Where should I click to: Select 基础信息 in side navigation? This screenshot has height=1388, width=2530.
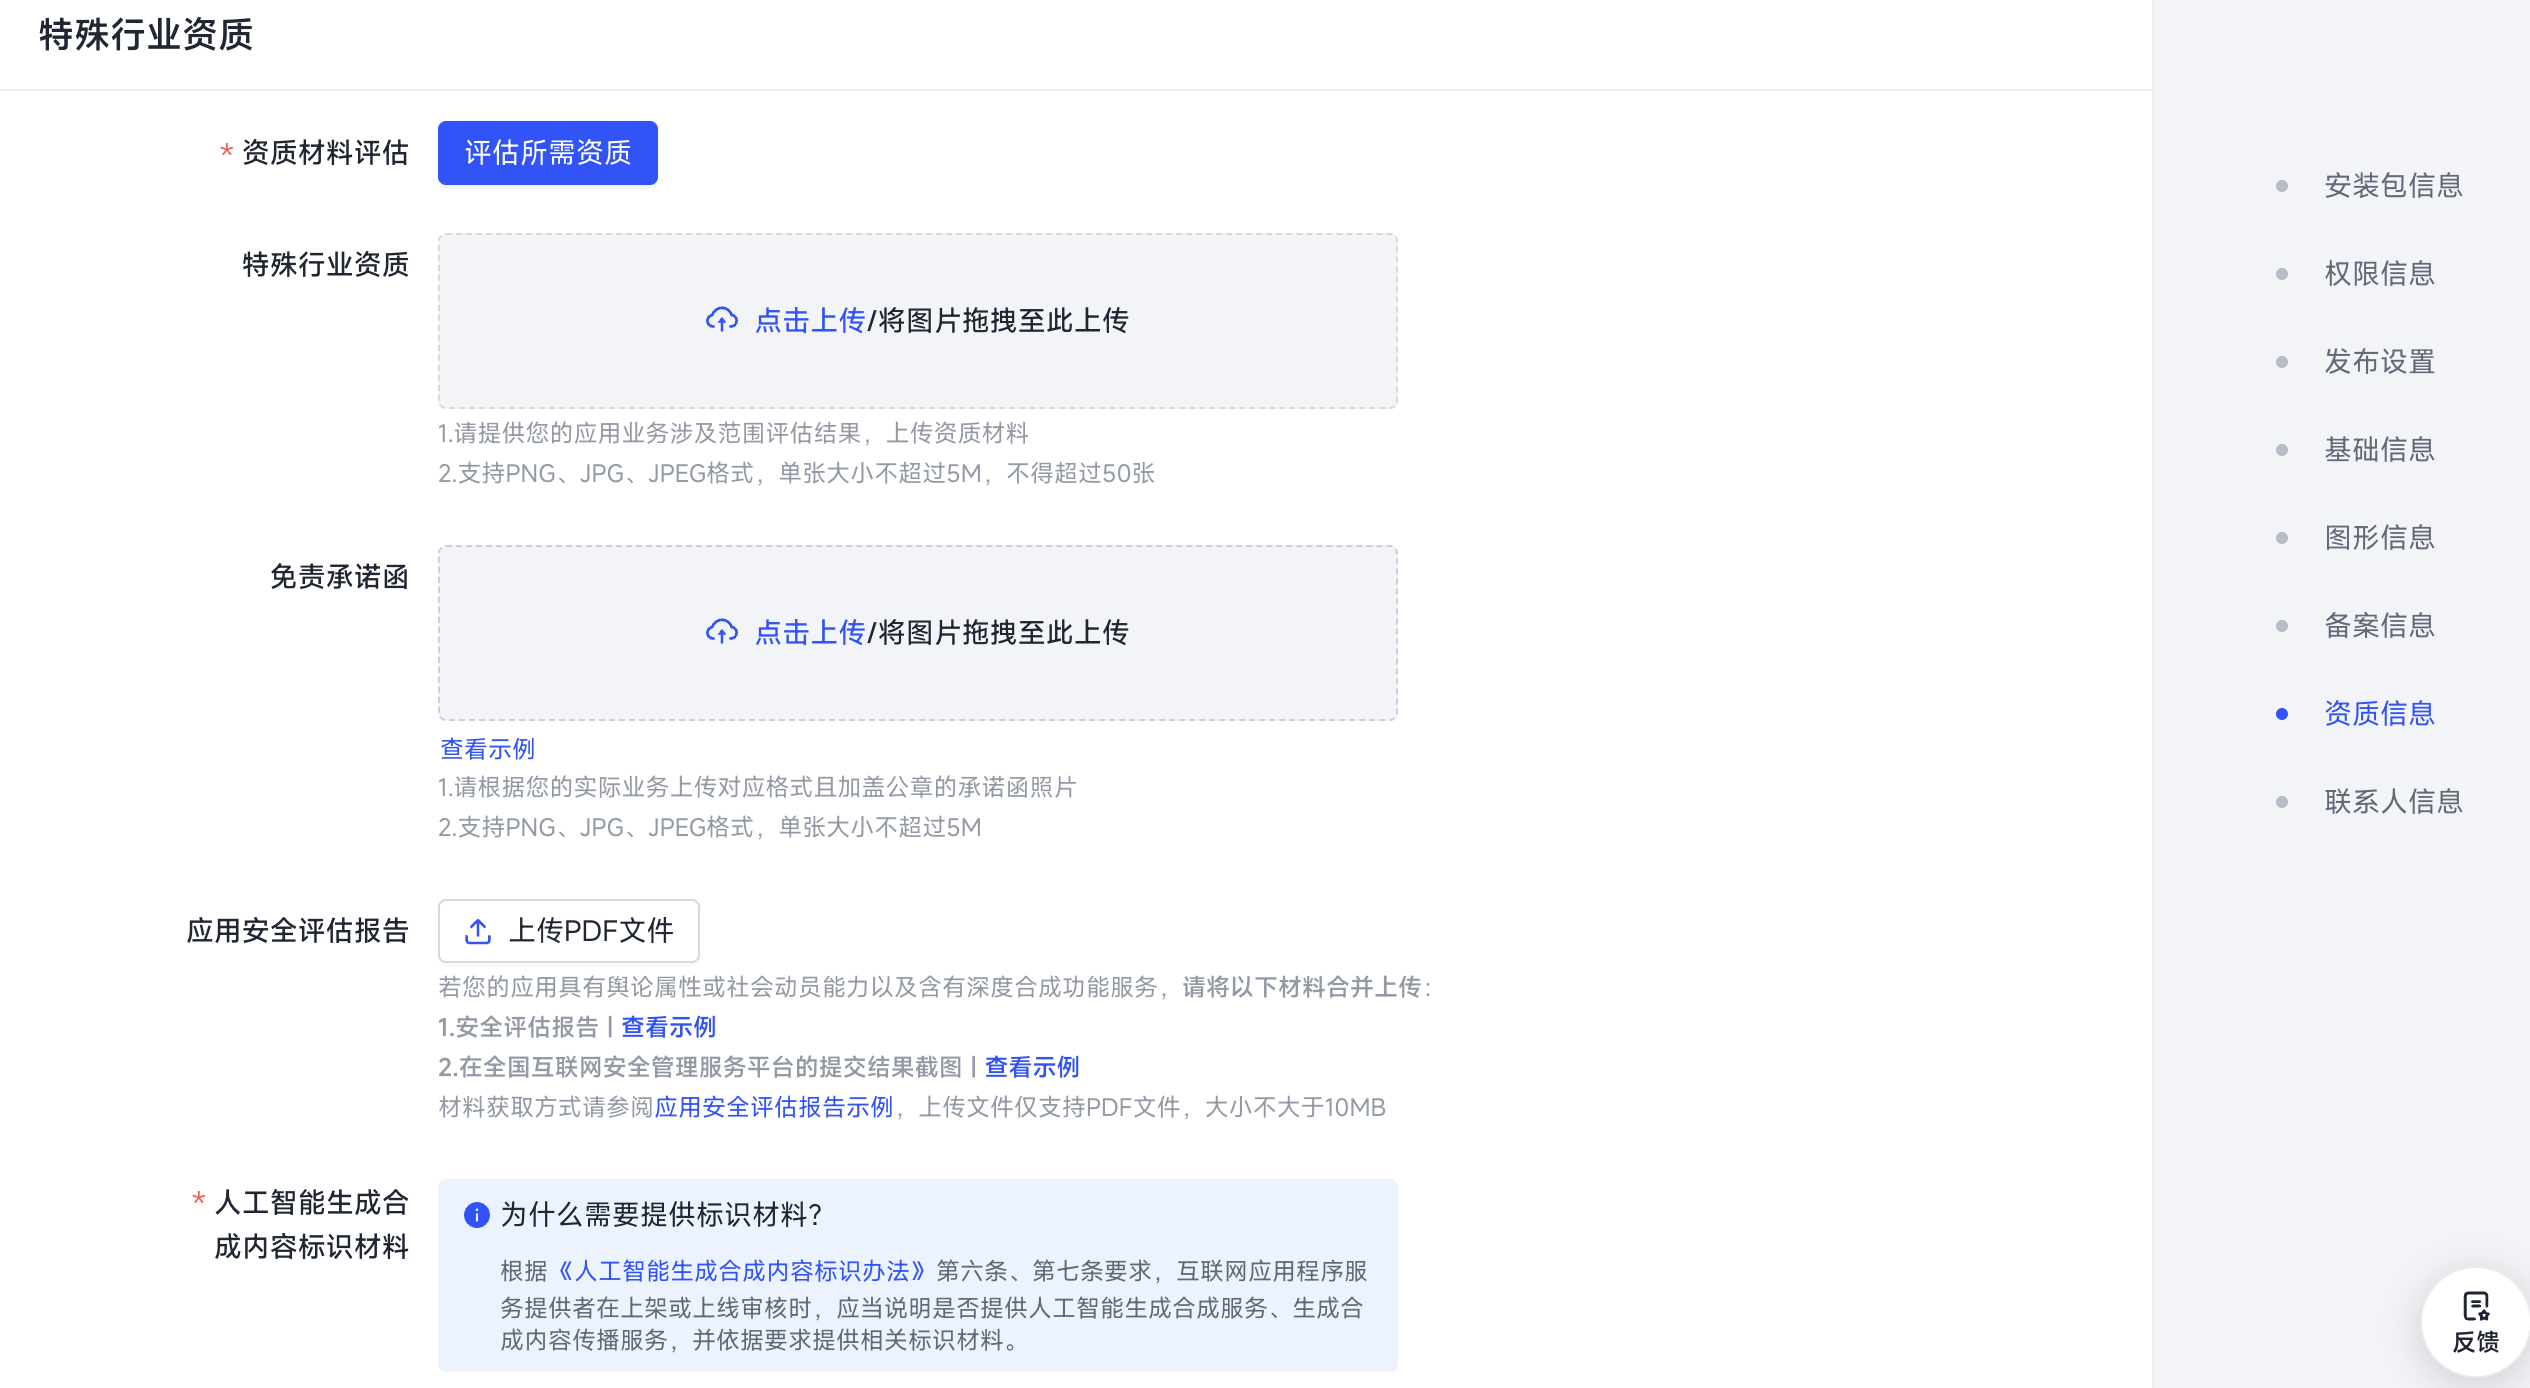coord(2378,450)
